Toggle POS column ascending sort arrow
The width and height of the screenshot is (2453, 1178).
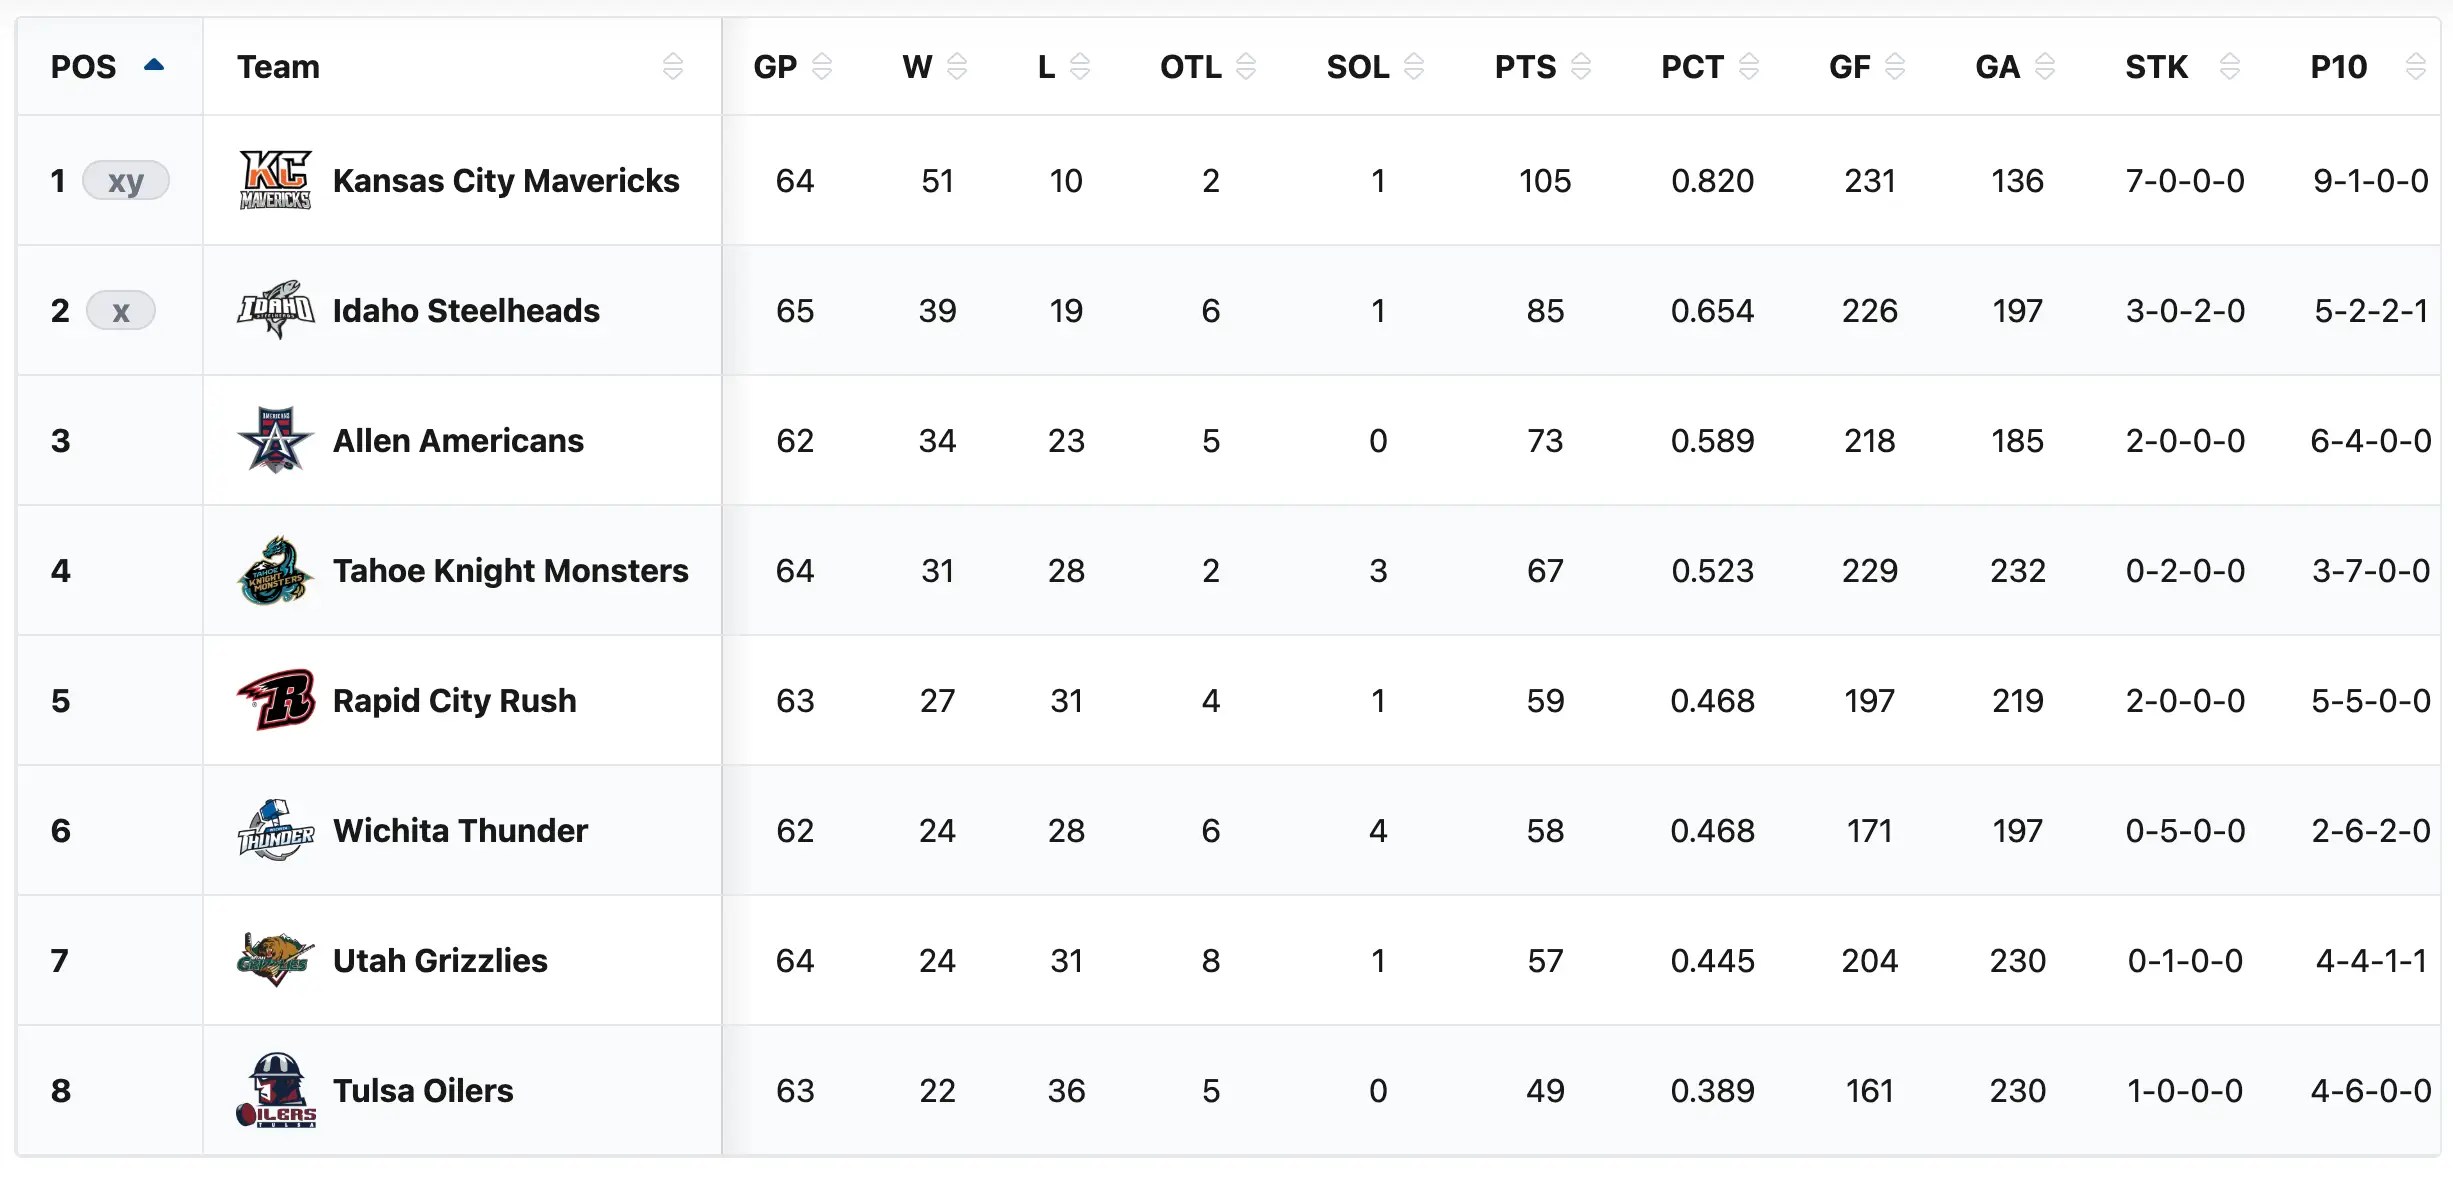click(153, 66)
